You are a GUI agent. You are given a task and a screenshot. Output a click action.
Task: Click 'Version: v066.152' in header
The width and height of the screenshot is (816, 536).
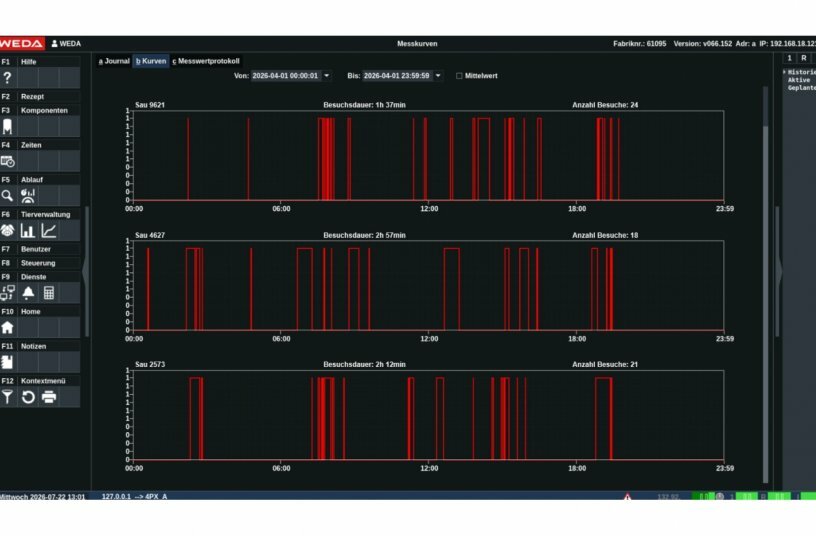(x=703, y=44)
